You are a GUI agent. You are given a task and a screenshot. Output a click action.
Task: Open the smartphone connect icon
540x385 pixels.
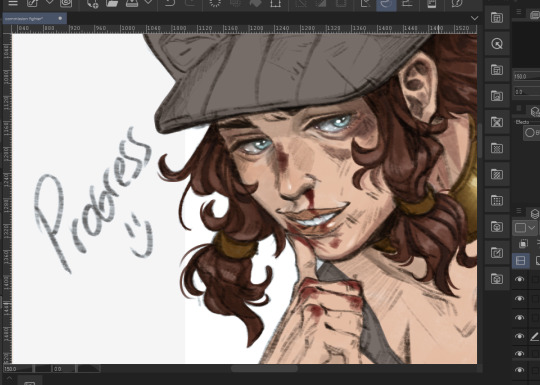(x=432, y=3)
